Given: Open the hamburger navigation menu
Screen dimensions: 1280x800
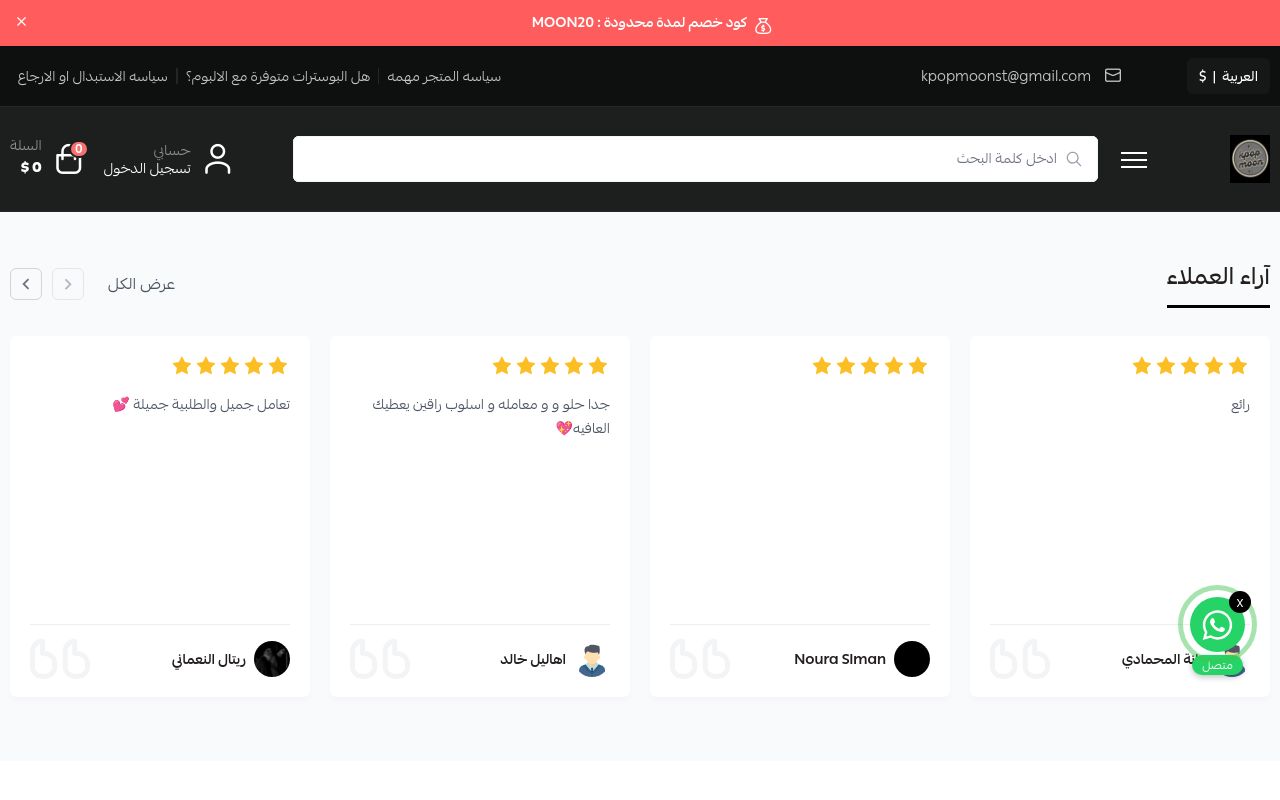Looking at the screenshot, I should [x=1134, y=160].
